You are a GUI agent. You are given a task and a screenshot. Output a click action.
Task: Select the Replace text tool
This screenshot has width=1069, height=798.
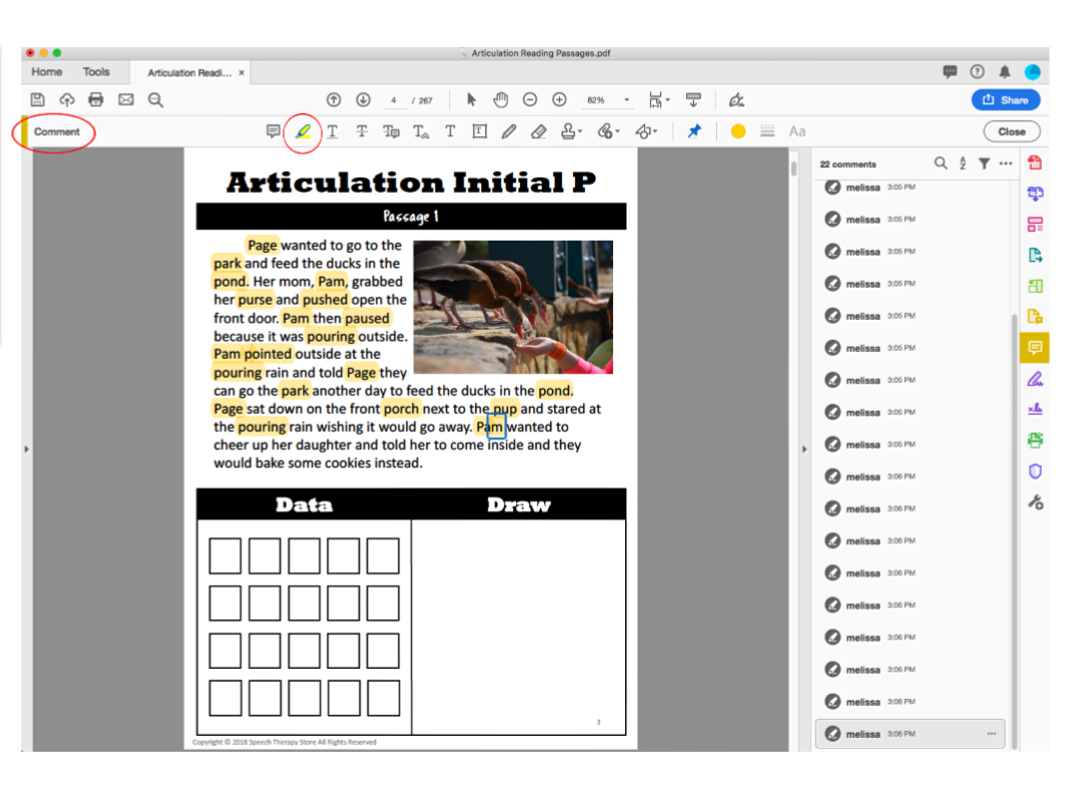[391, 131]
